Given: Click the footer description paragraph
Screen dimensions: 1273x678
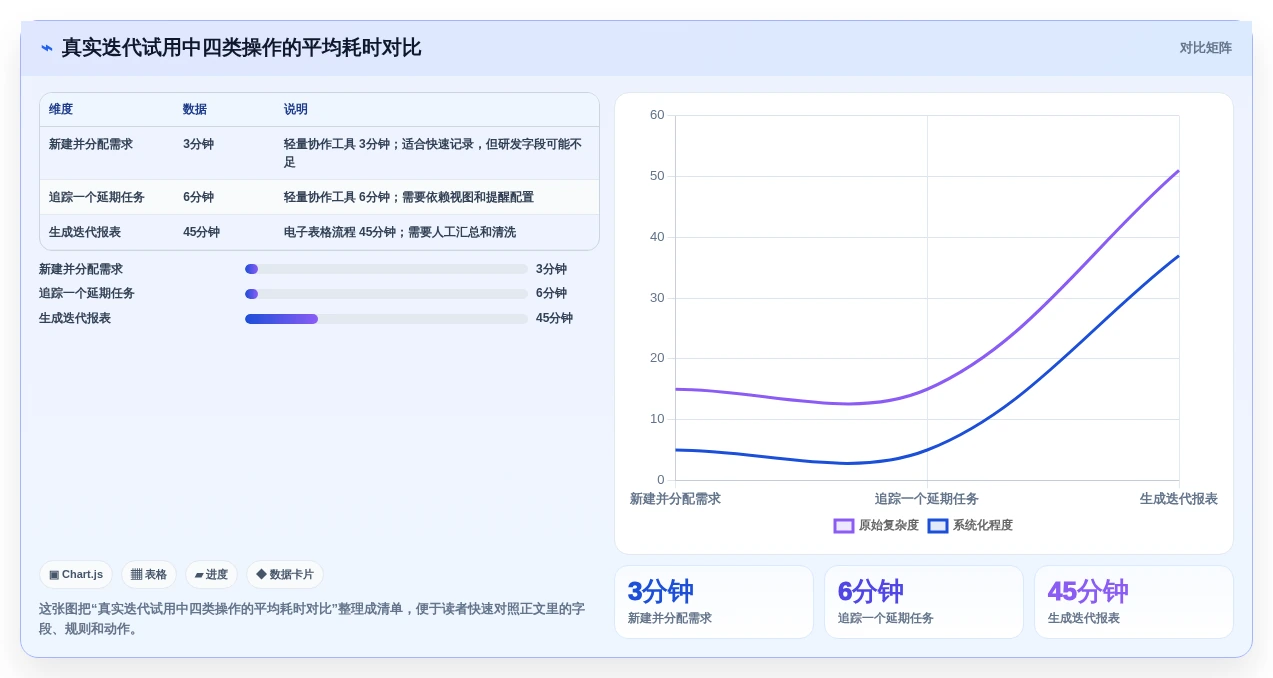Looking at the screenshot, I should coord(312,618).
